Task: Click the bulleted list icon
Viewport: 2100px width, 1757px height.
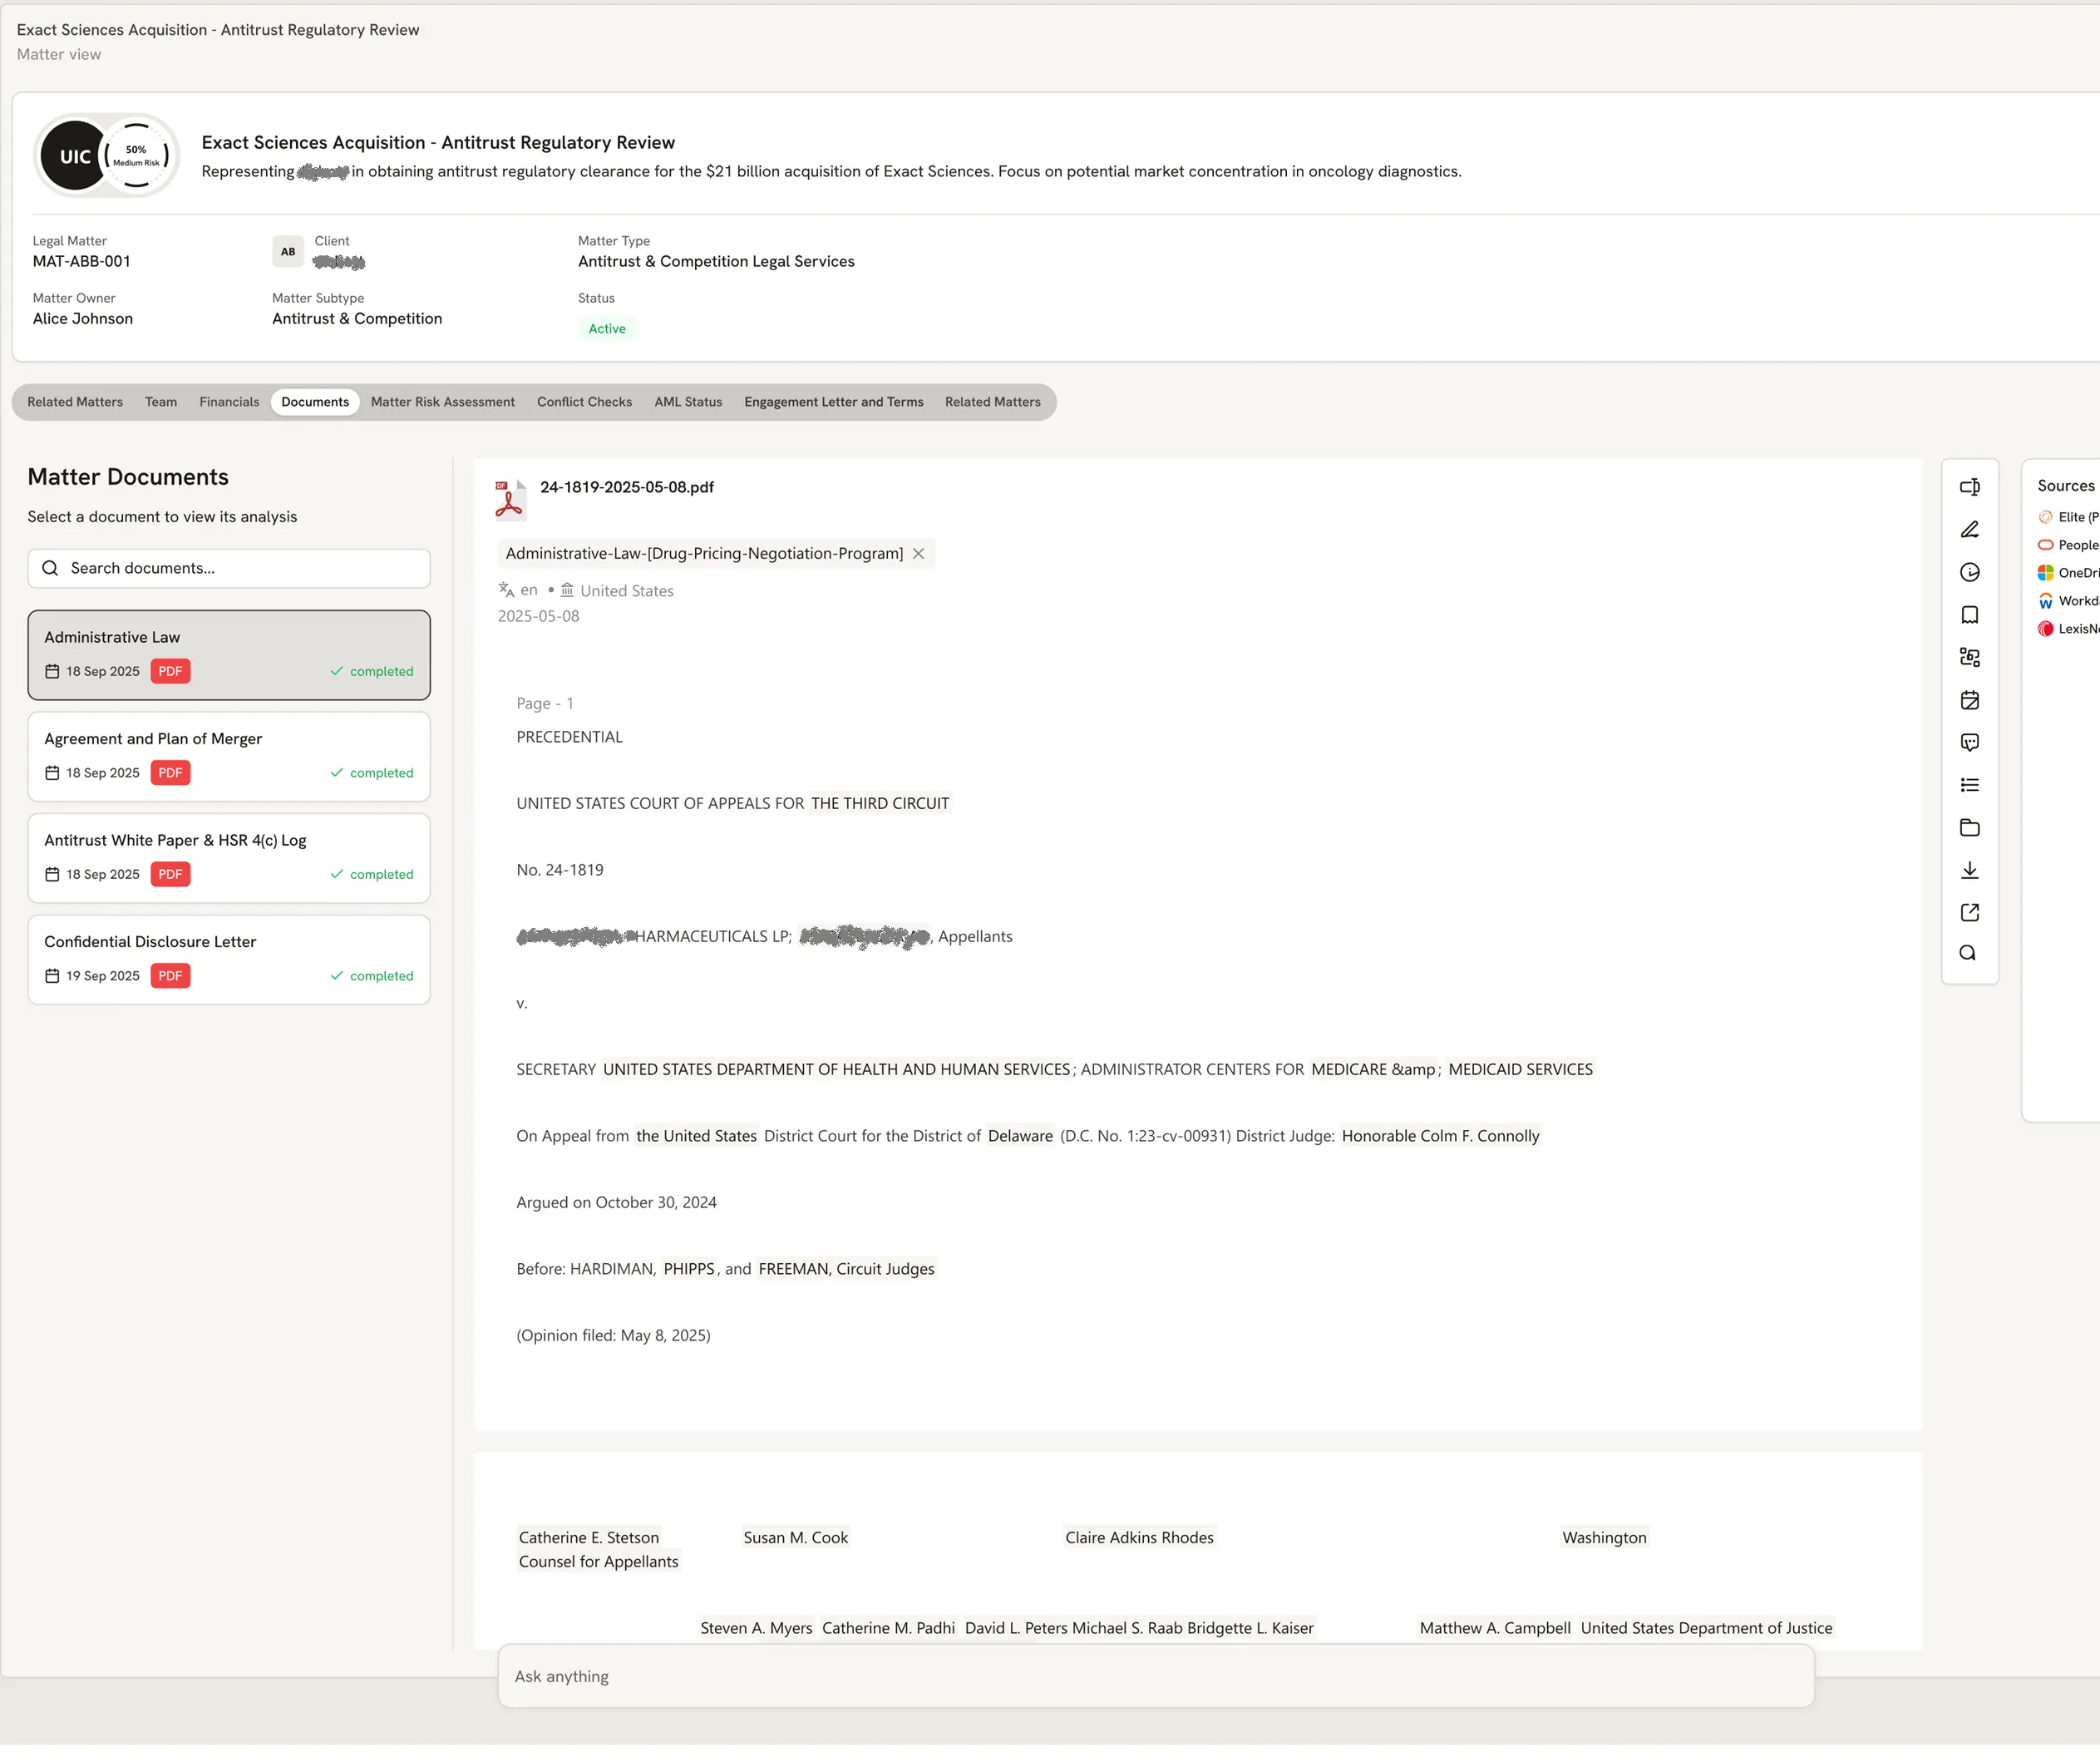Action: click(x=1969, y=785)
